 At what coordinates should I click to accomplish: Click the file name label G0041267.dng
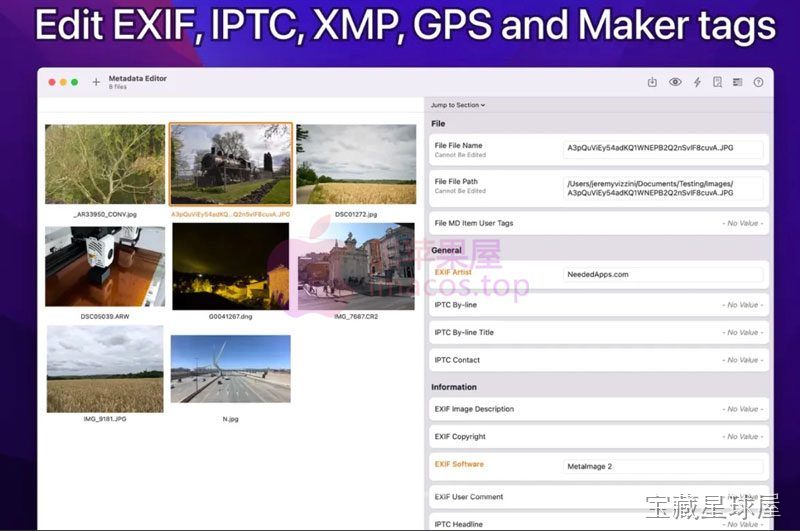coord(231,317)
